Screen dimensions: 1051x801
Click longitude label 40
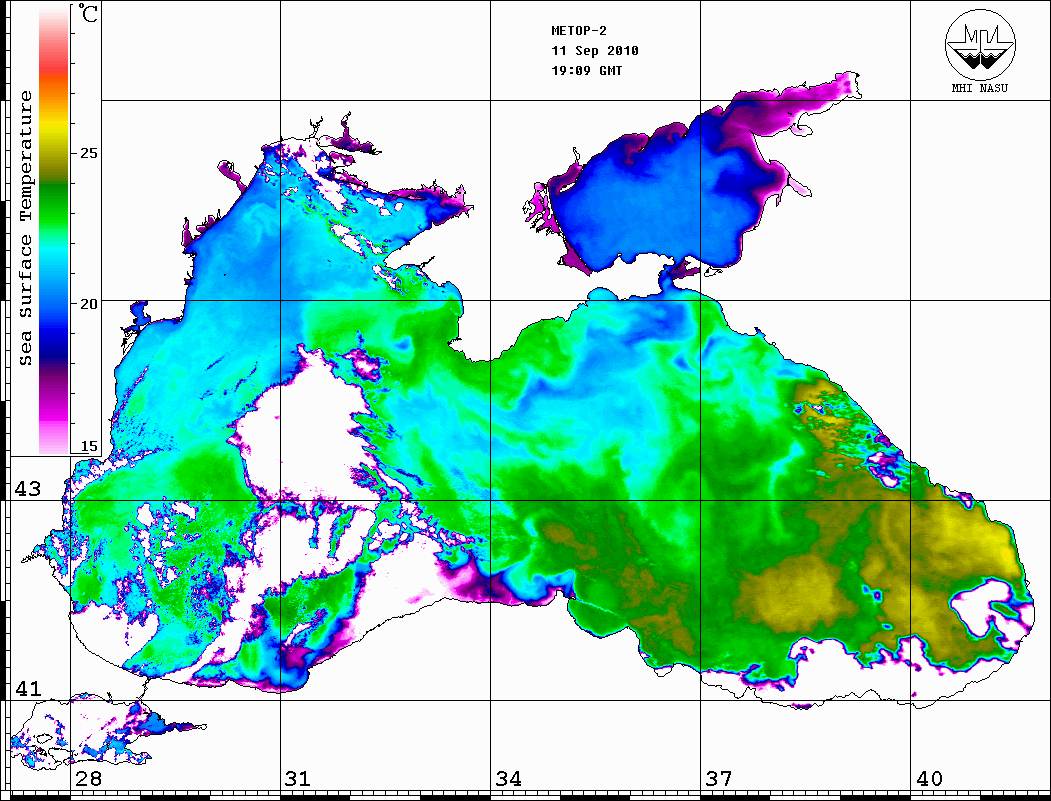[929, 779]
